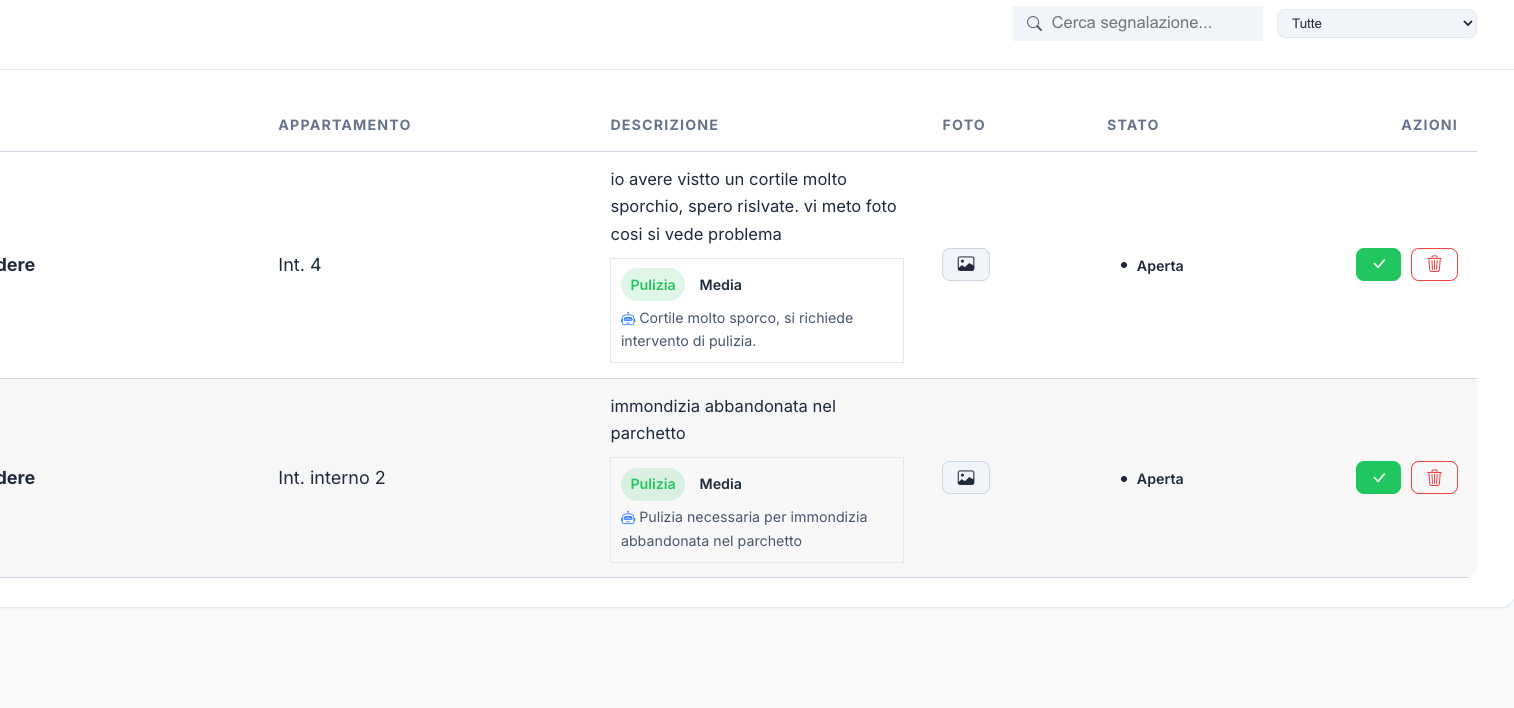Open the photo for the Int. 4 report
This screenshot has width=1514, height=708.
[964, 264]
